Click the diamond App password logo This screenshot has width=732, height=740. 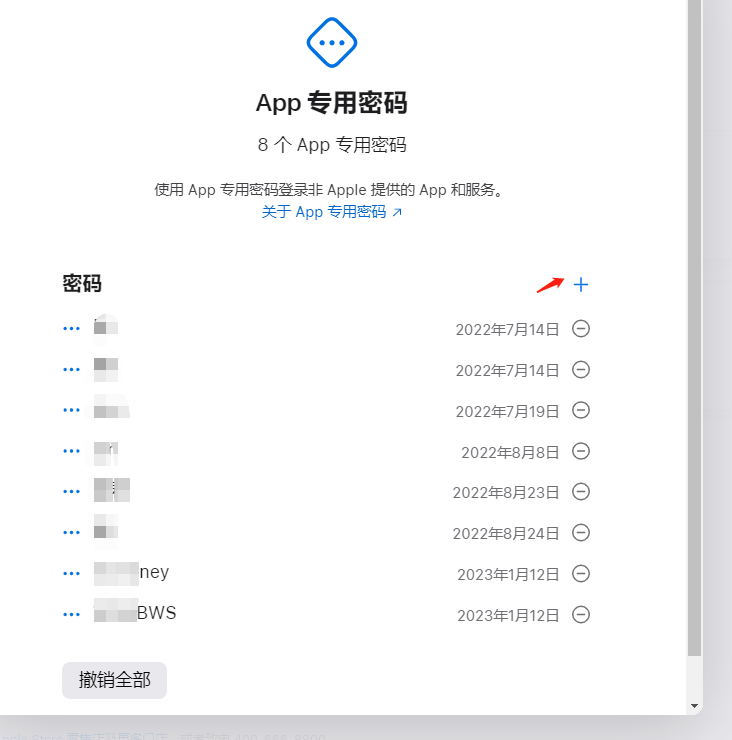(332, 42)
